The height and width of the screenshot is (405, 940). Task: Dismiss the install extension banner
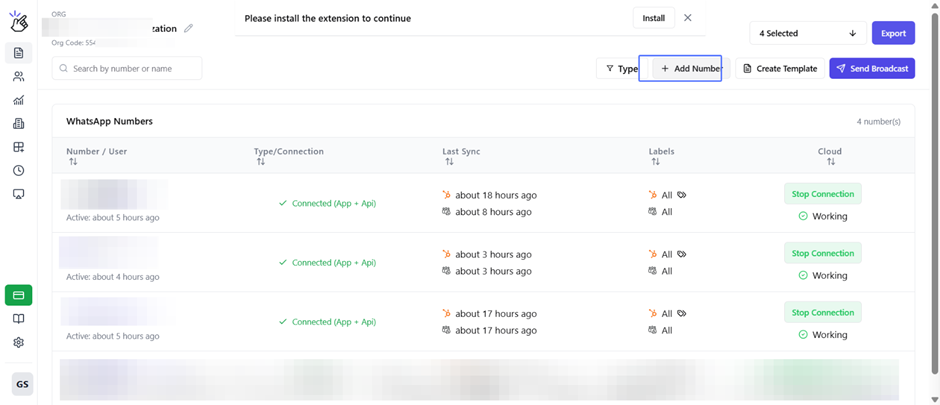687,18
